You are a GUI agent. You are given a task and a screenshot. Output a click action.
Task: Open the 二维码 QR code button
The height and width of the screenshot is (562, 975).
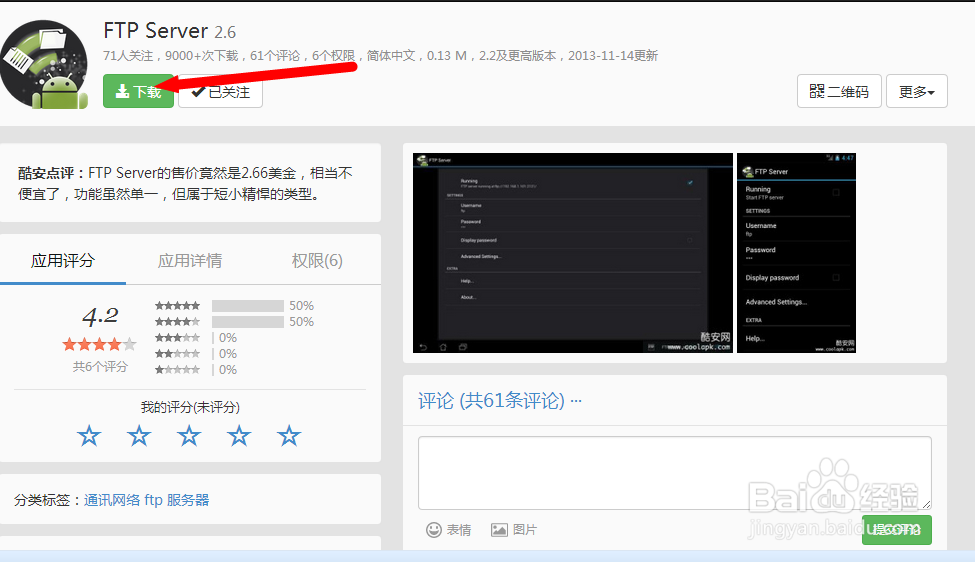point(839,91)
